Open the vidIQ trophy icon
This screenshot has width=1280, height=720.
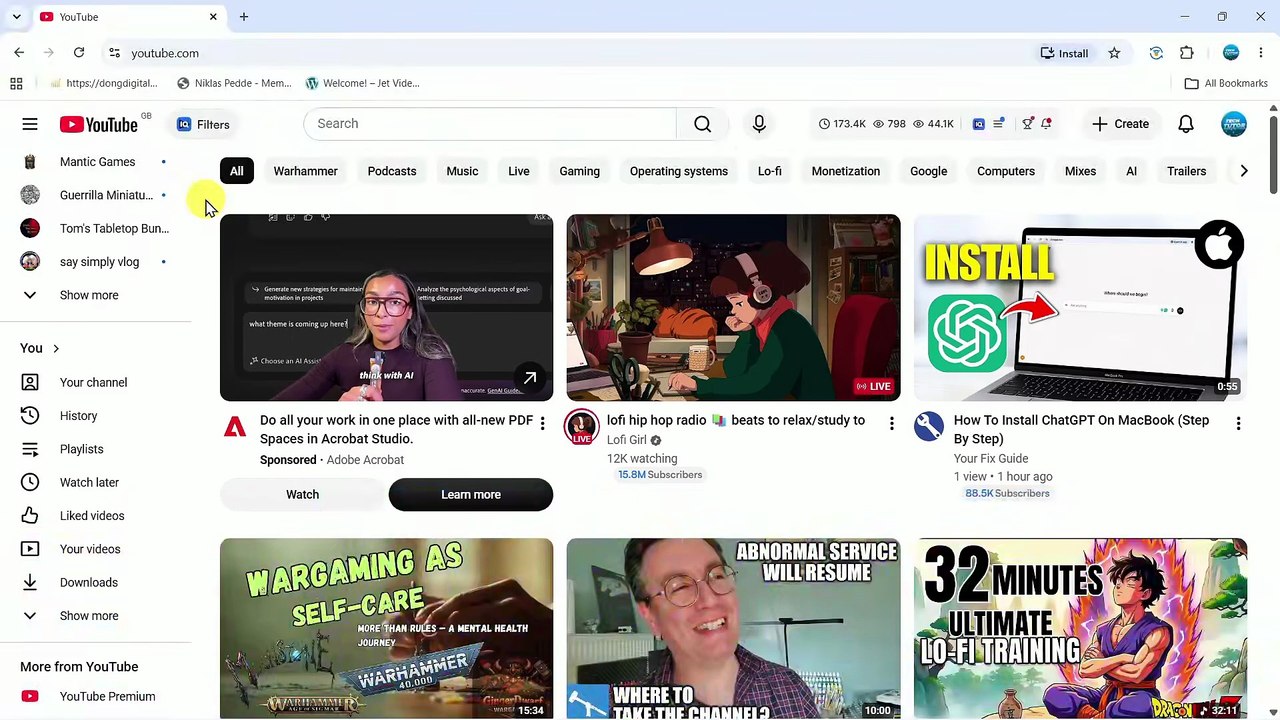point(1027,124)
